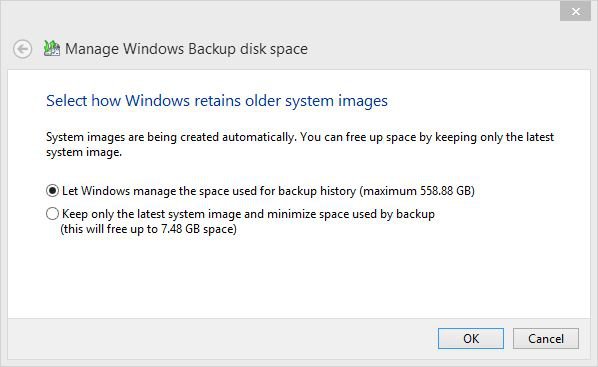Click the 'minimize space used by backup' text
This screenshot has height=367, width=598.
coord(350,214)
